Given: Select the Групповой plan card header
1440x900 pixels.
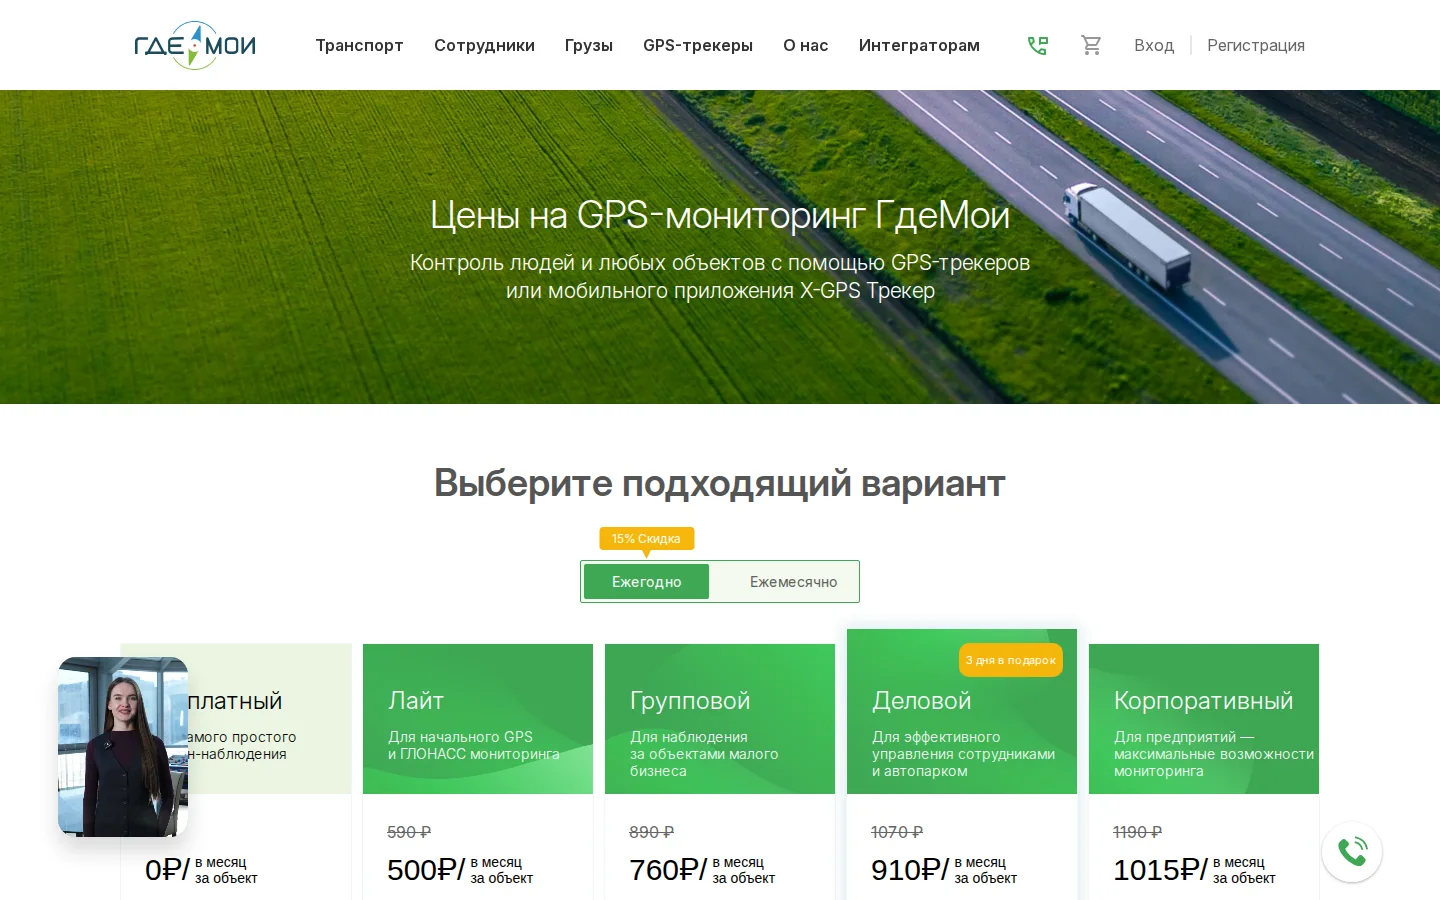Looking at the screenshot, I should coord(720,719).
